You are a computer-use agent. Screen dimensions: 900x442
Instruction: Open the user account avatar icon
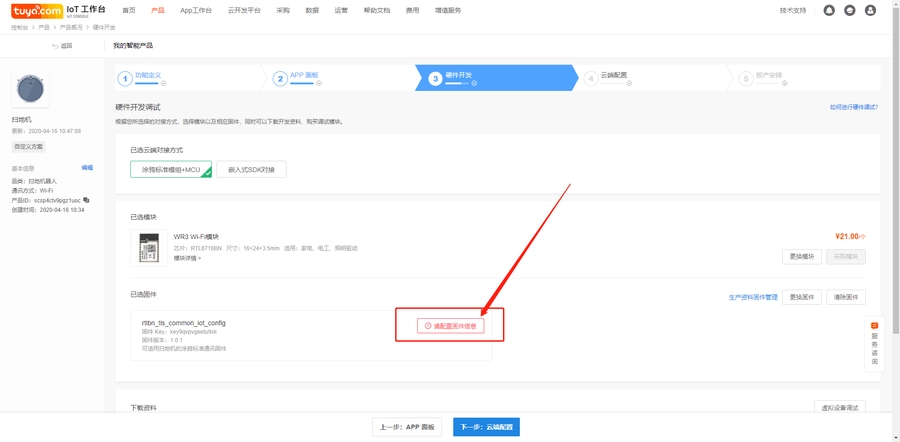[870, 10]
